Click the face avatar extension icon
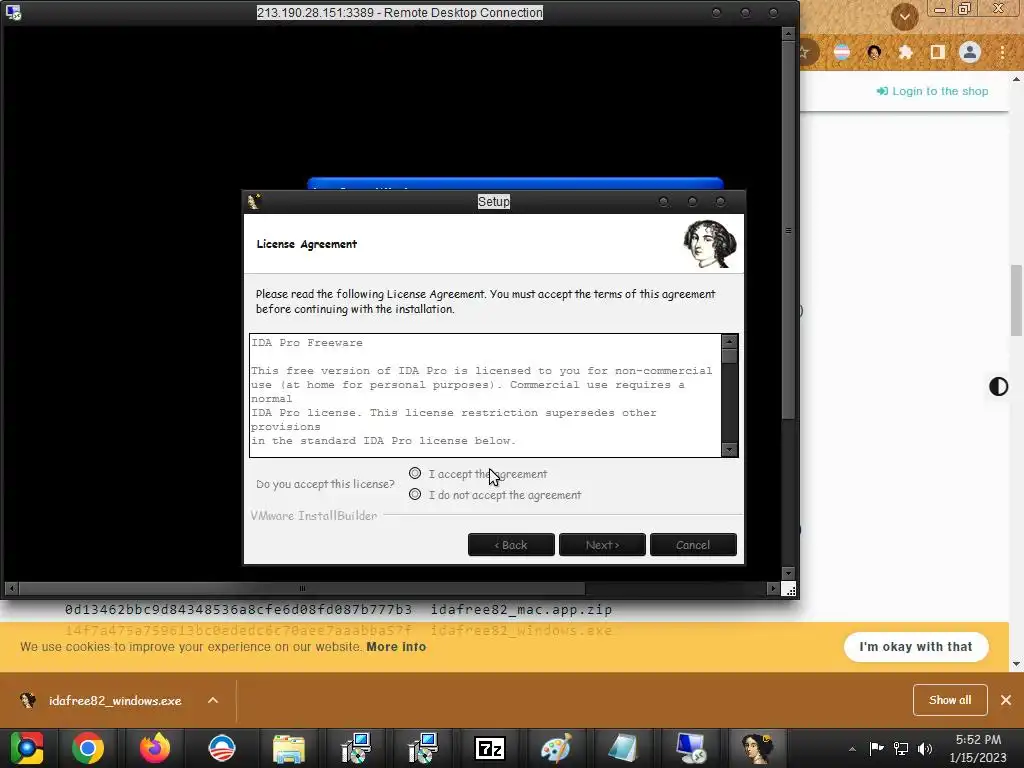Image resolution: width=1024 pixels, height=768 pixels. pos(874,52)
